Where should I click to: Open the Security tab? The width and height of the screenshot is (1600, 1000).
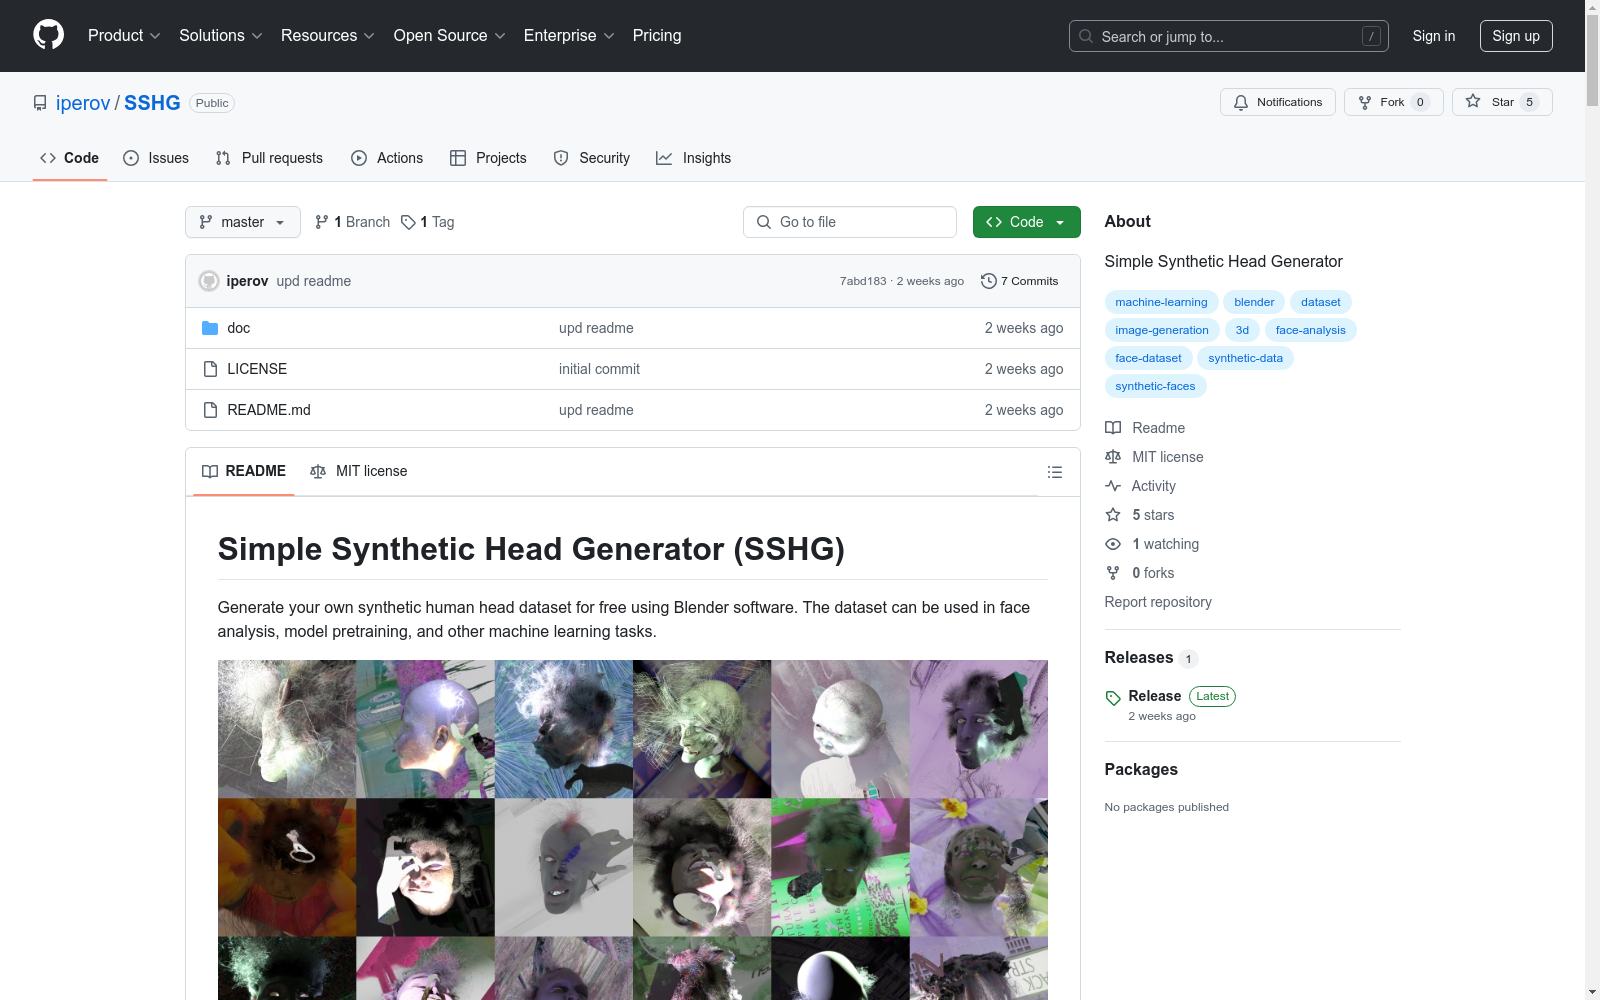[592, 158]
